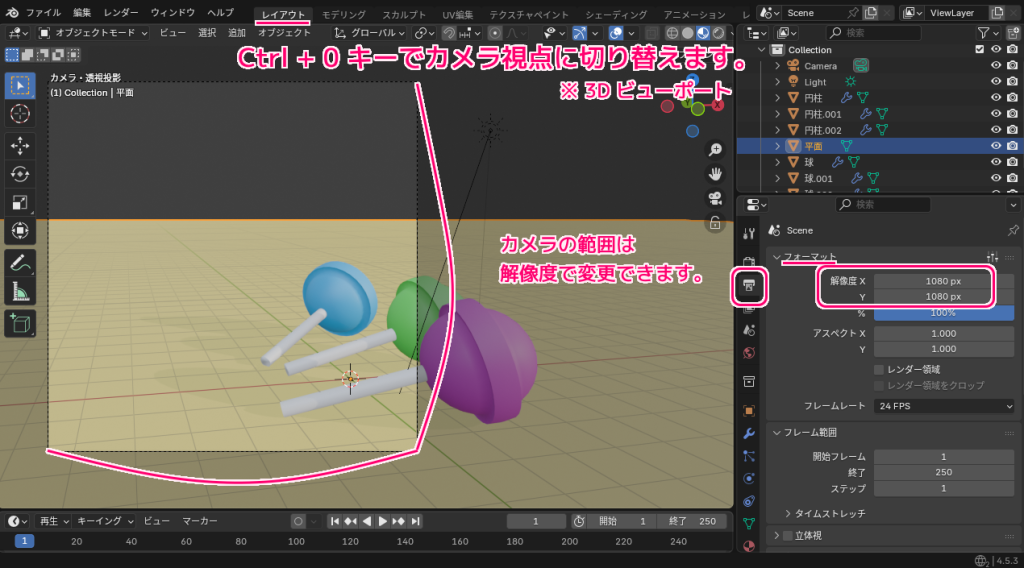Open the World properties tab icon

pos(749,353)
